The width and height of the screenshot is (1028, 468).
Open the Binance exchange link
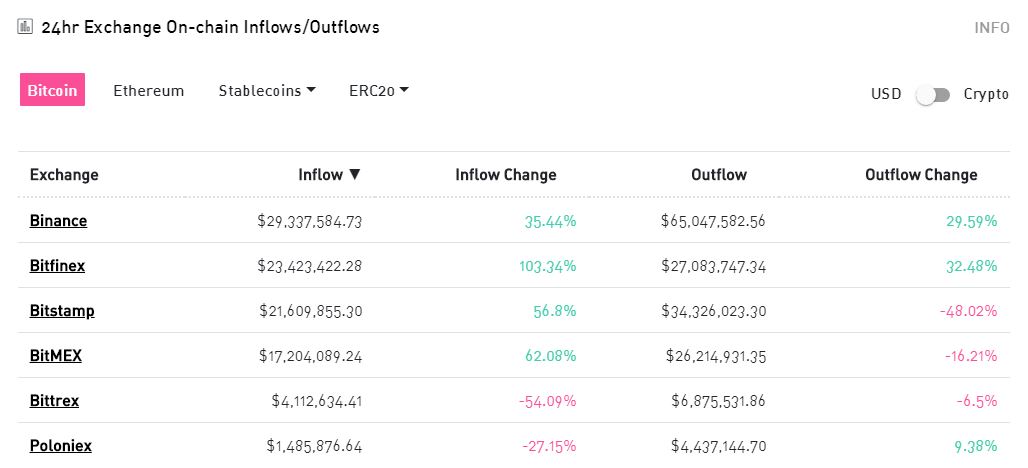click(x=58, y=221)
